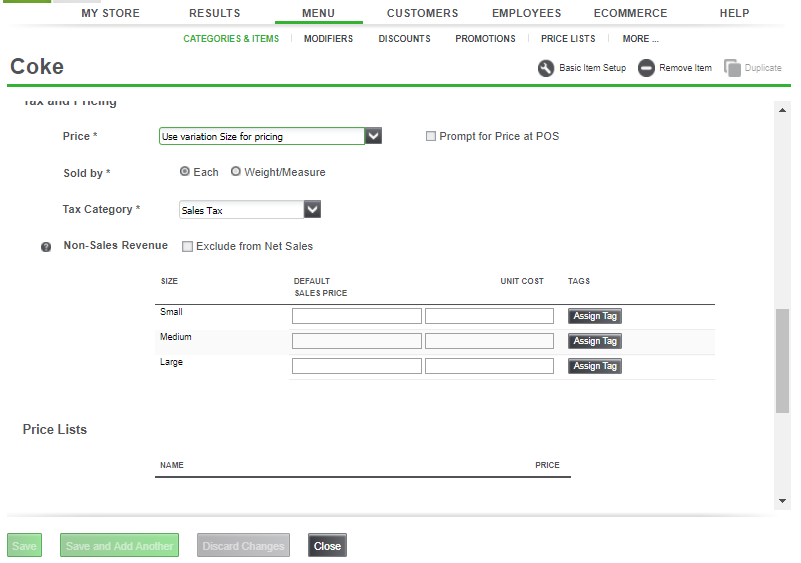Open the Price dropdown arrow
The width and height of the screenshot is (801, 563).
tap(373, 136)
